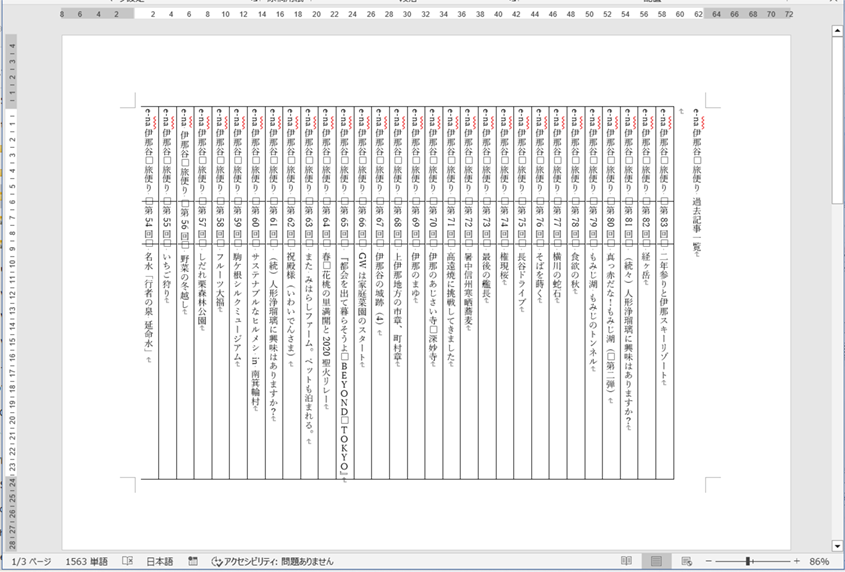Click the spelling and proofing check icon
This screenshot has width=845, height=572.
[127, 562]
